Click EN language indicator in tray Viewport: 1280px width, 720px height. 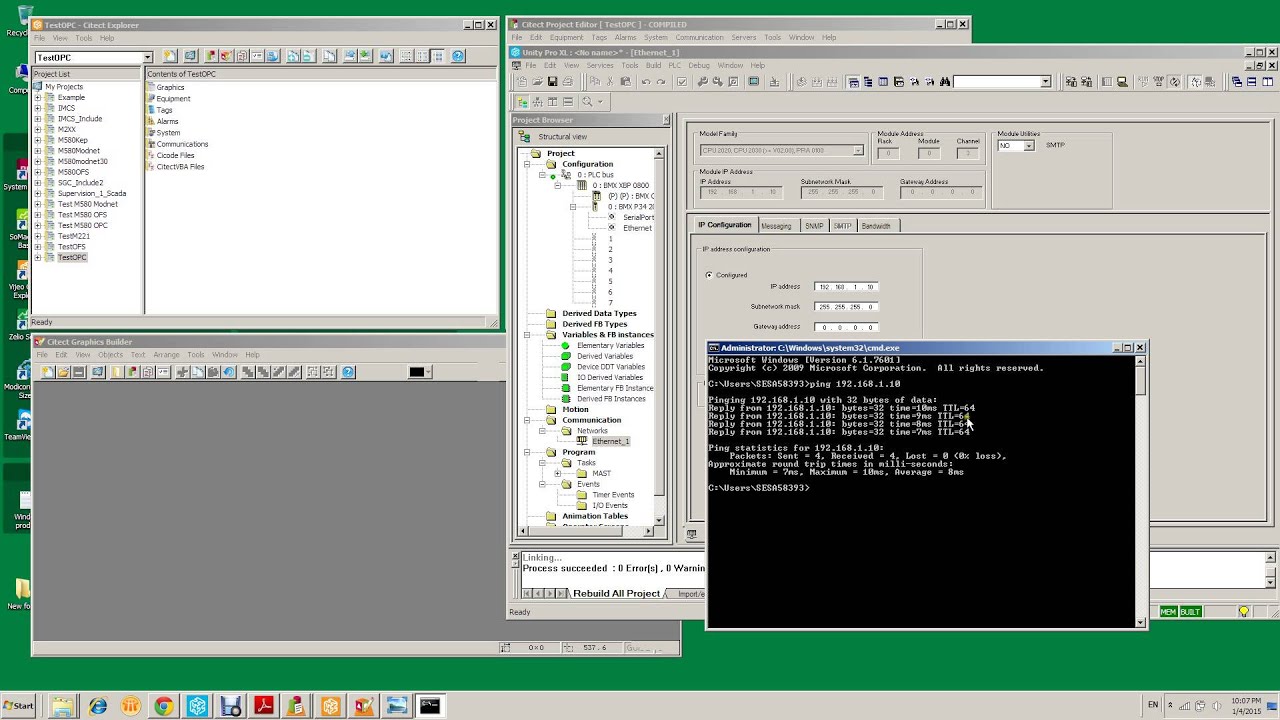point(1153,705)
